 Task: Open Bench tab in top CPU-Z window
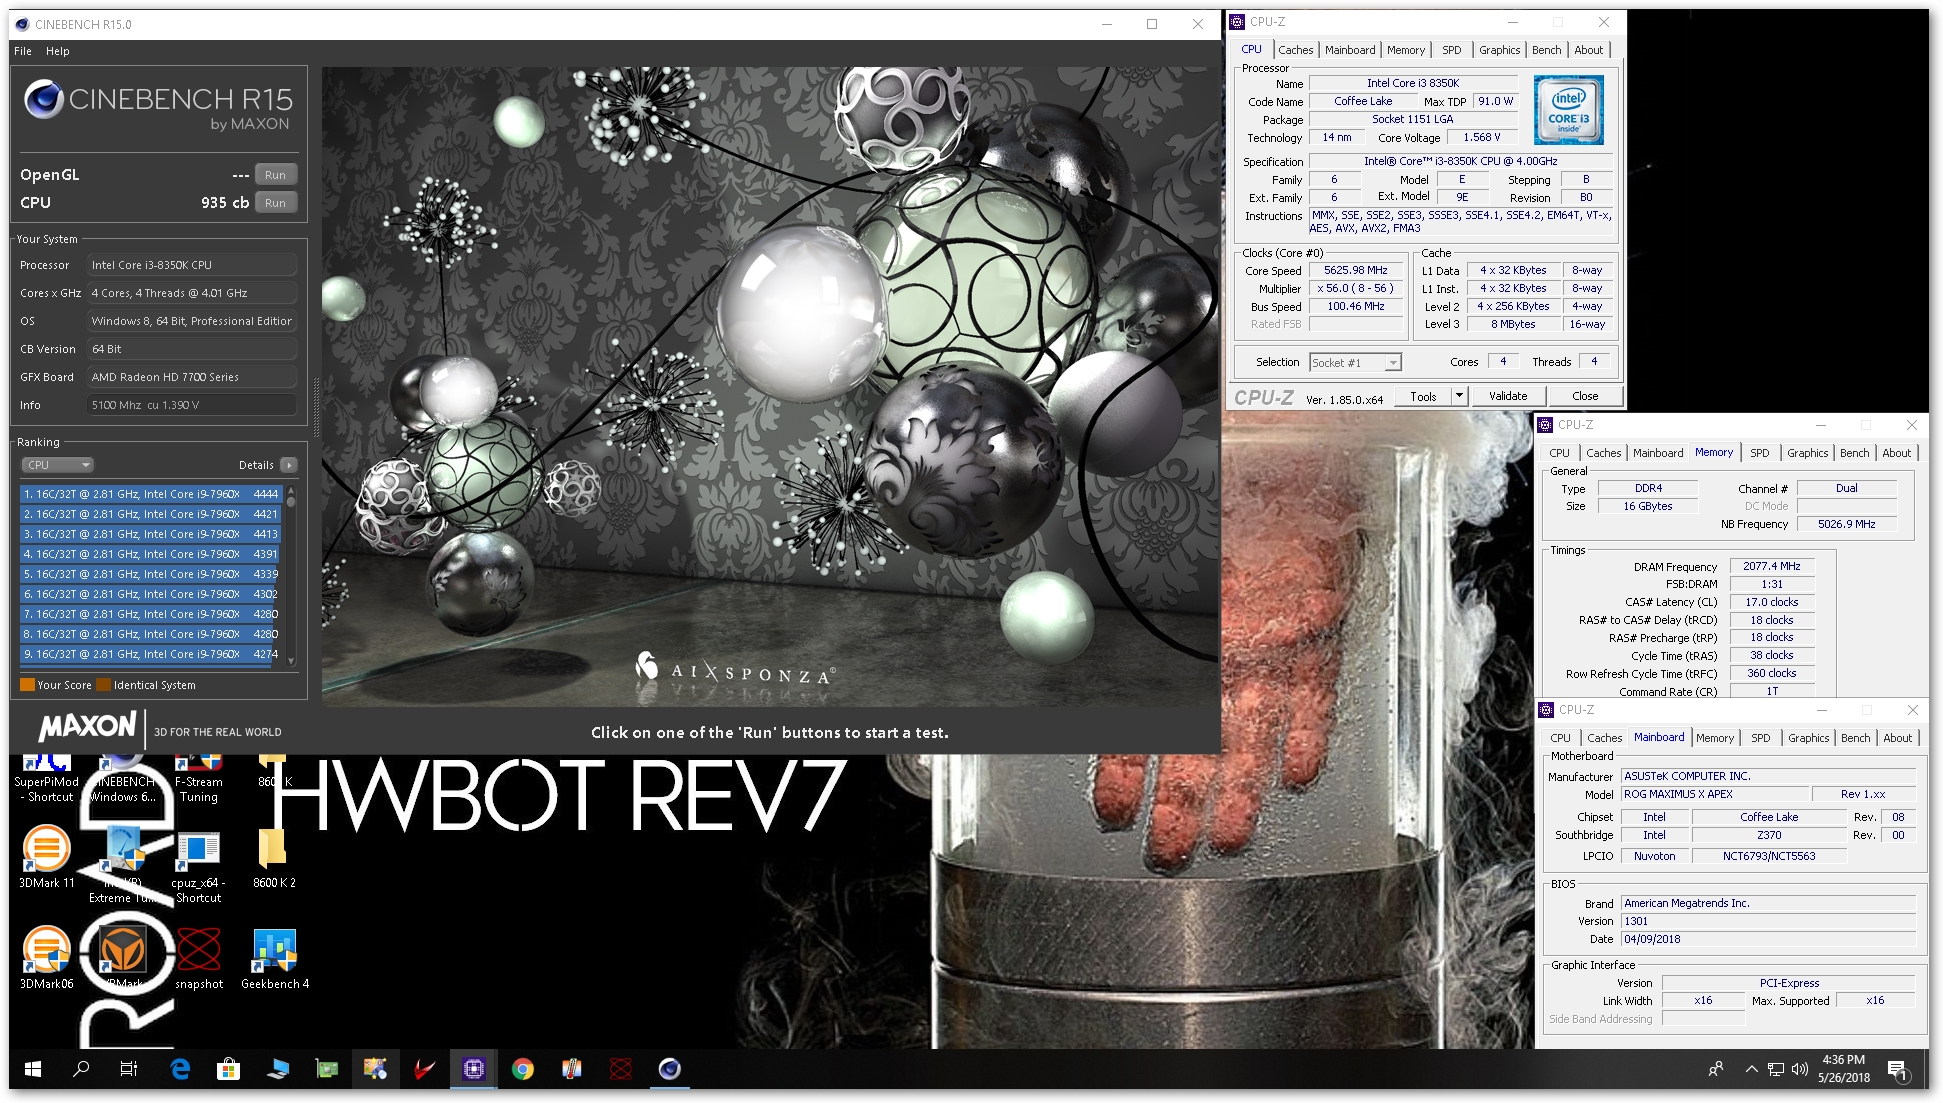1546,50
